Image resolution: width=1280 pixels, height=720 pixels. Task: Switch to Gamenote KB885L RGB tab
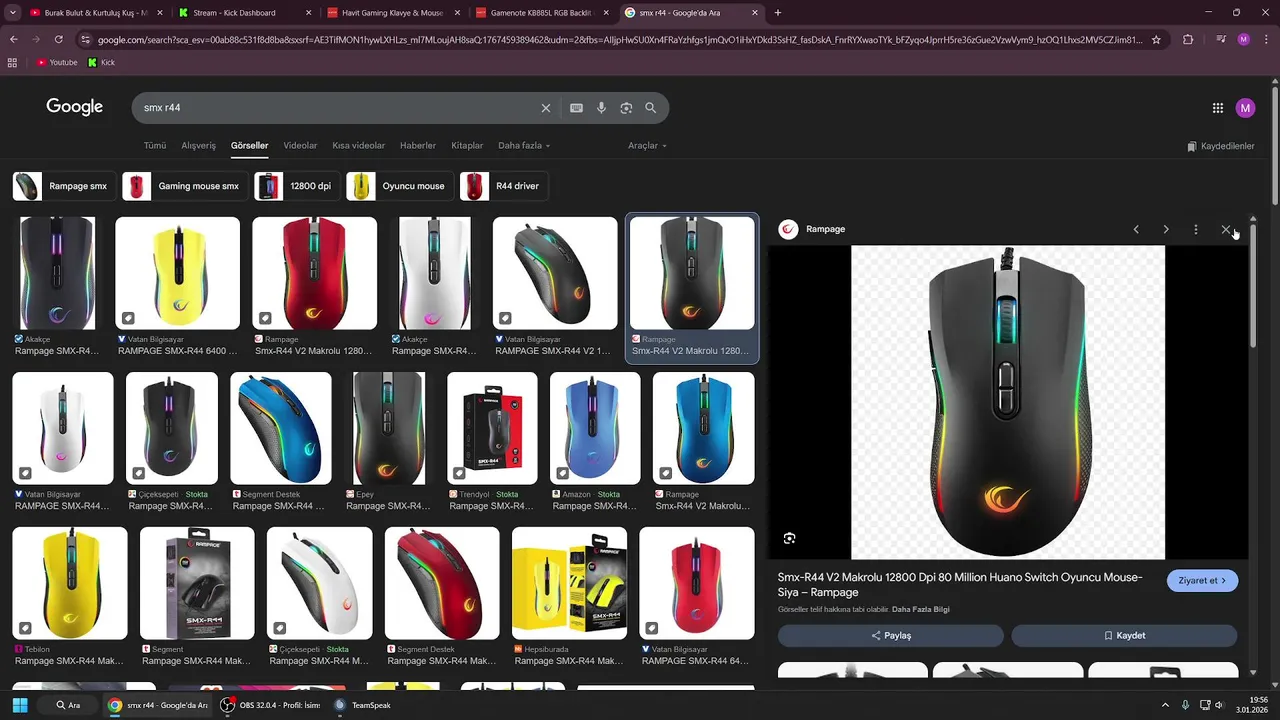542,13
